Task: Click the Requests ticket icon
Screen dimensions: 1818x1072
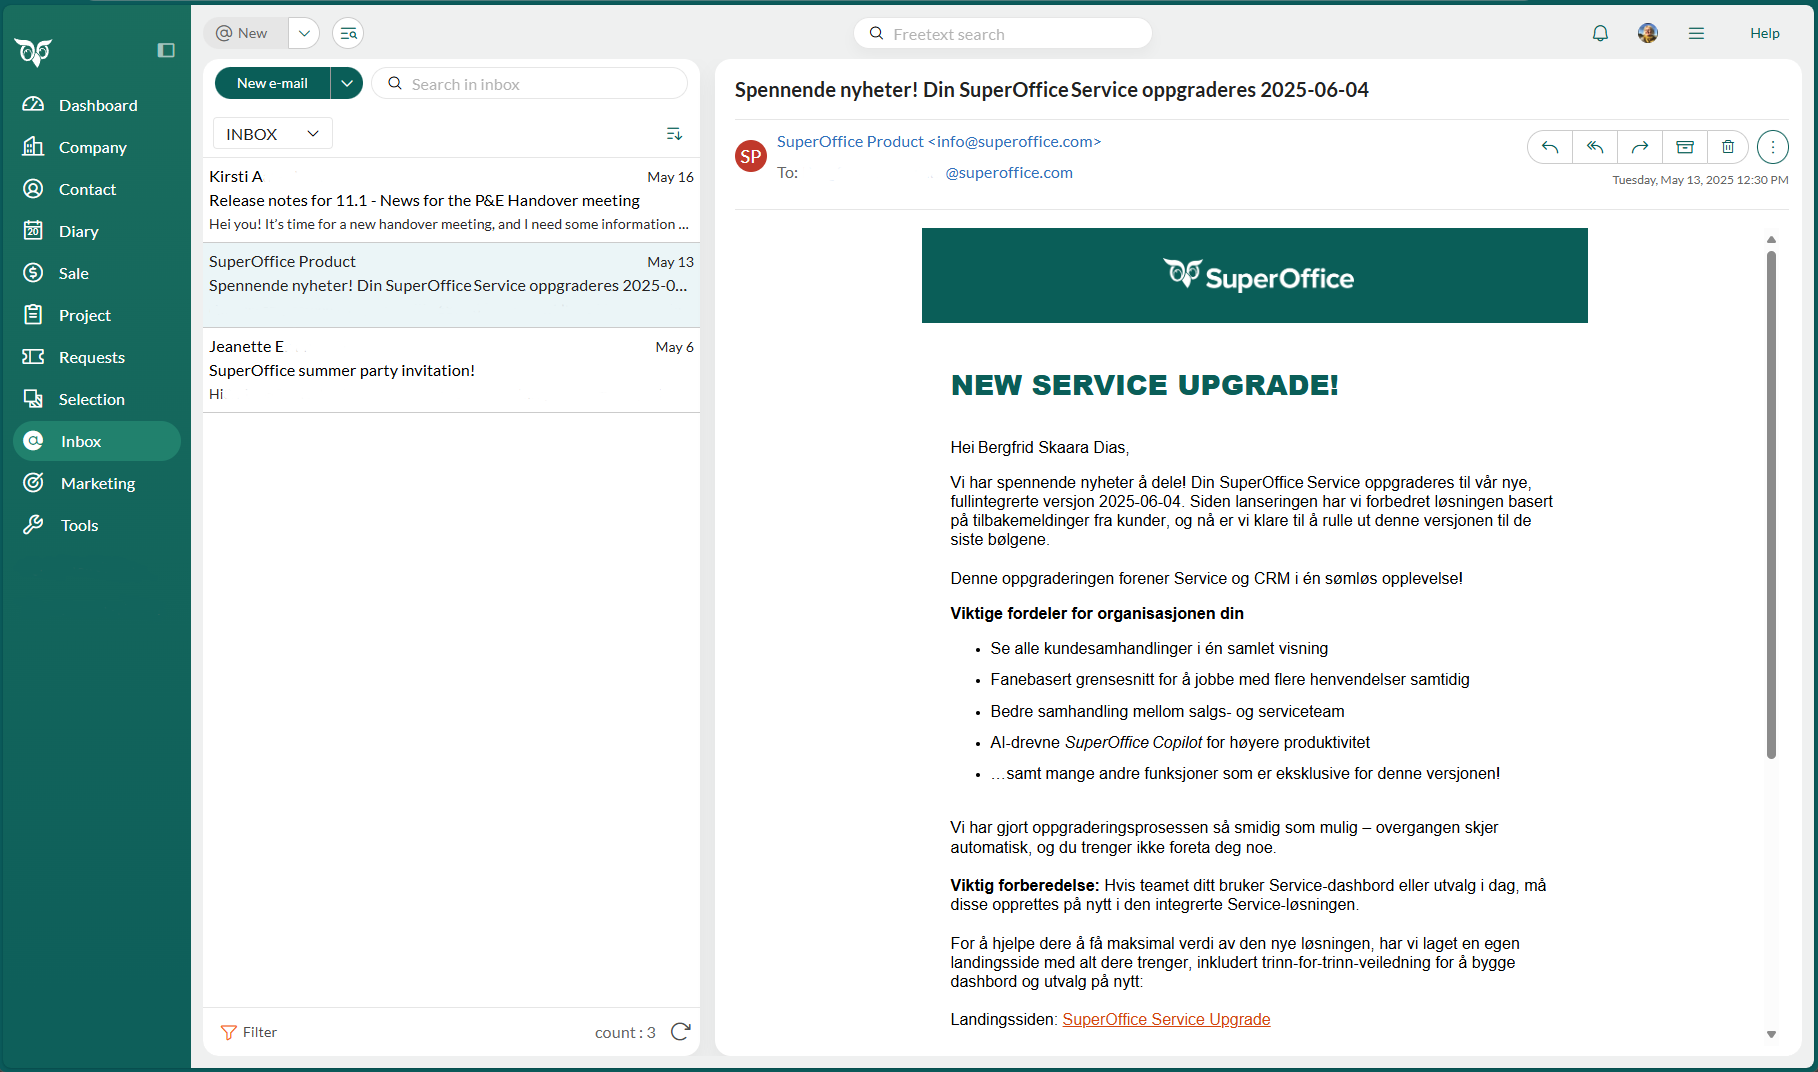Action: (x=33, y=357)
